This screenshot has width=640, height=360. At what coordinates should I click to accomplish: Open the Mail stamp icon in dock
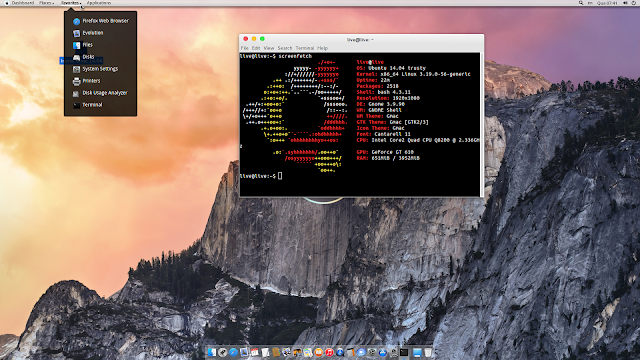coord(244,352)
